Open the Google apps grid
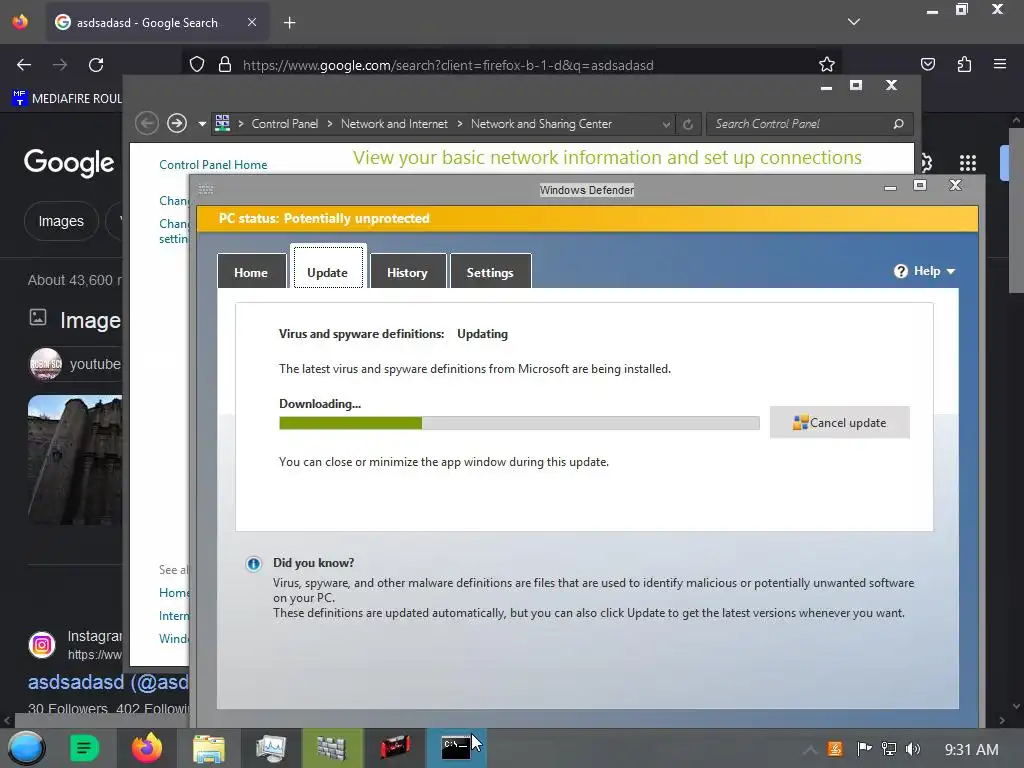Screen dimensions: 1024x768 [x=968, y=163]
